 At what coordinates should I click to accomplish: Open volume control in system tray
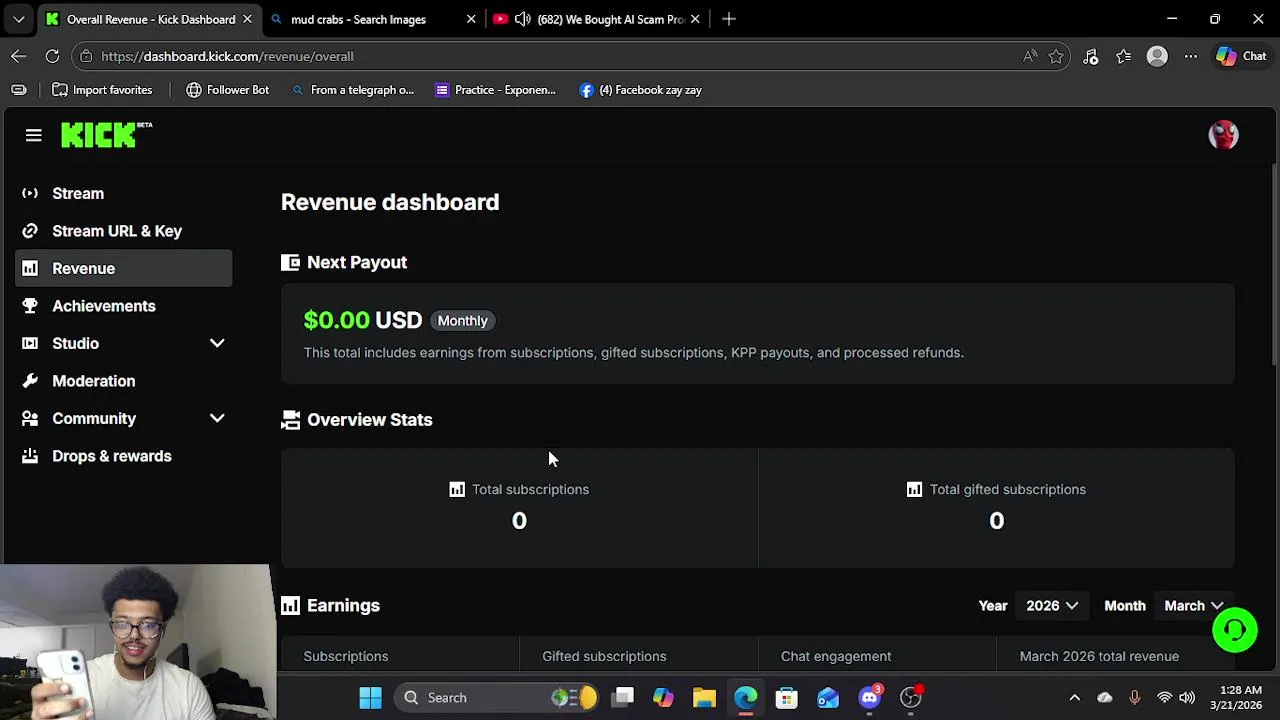click(1187, 698)
